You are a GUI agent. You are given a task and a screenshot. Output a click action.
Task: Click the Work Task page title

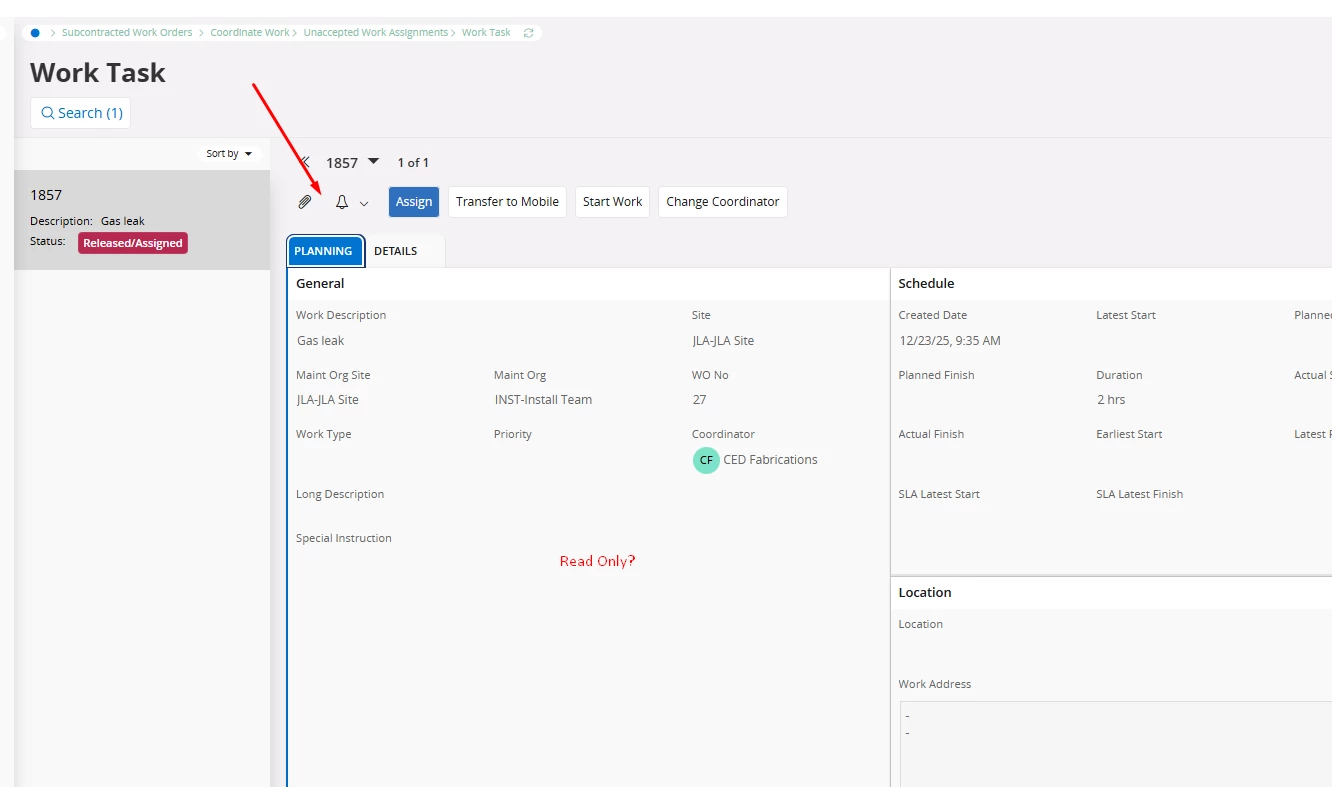tap(98, 73)
